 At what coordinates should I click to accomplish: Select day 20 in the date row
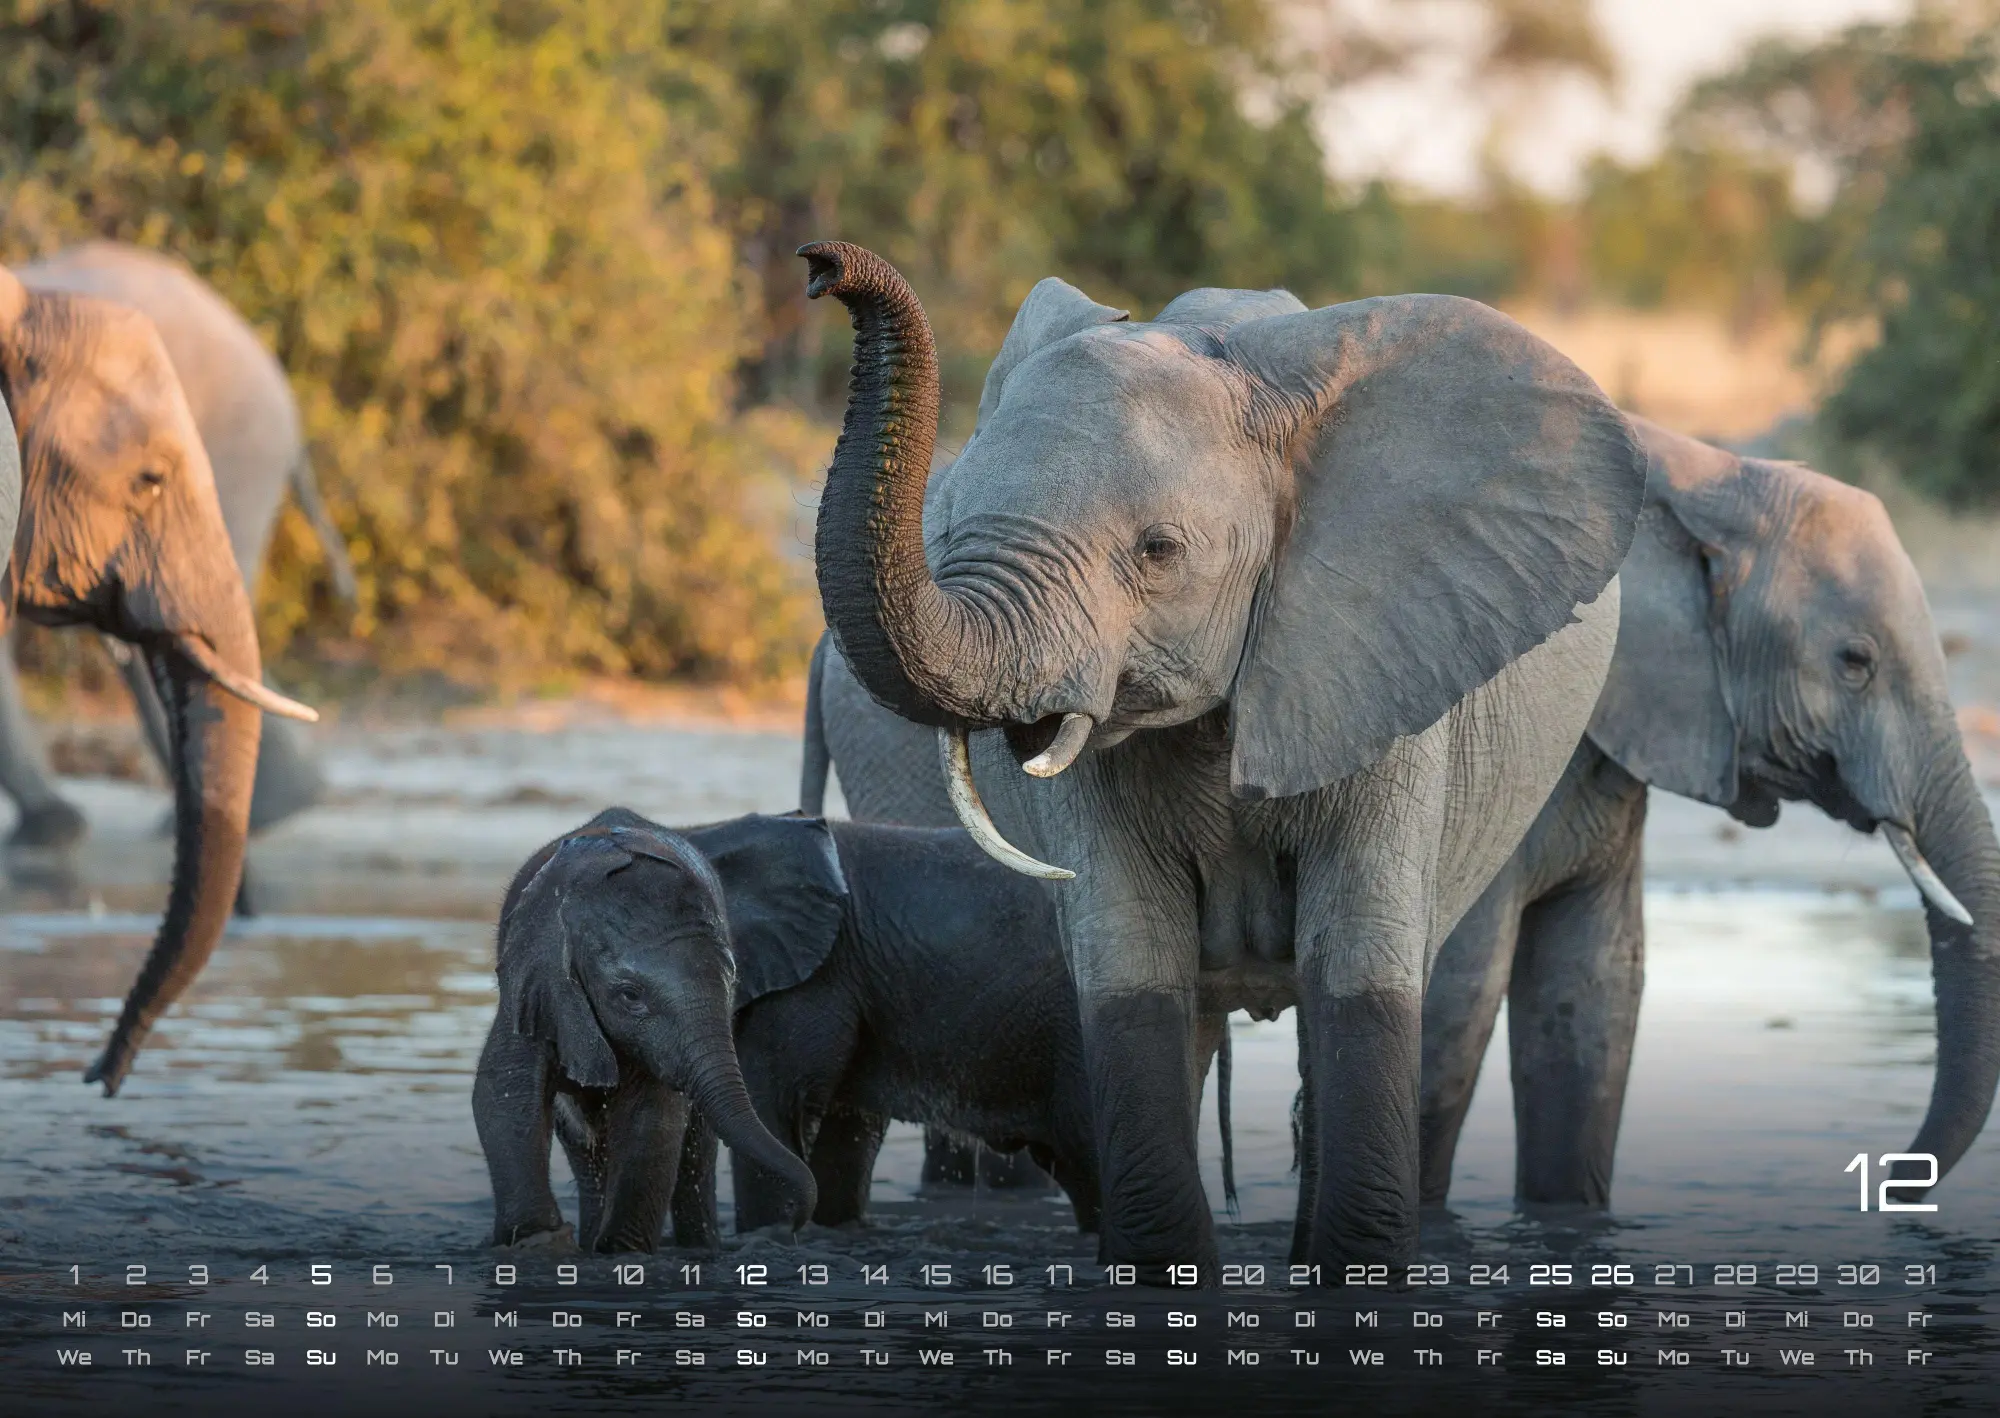[1243, 1275]
